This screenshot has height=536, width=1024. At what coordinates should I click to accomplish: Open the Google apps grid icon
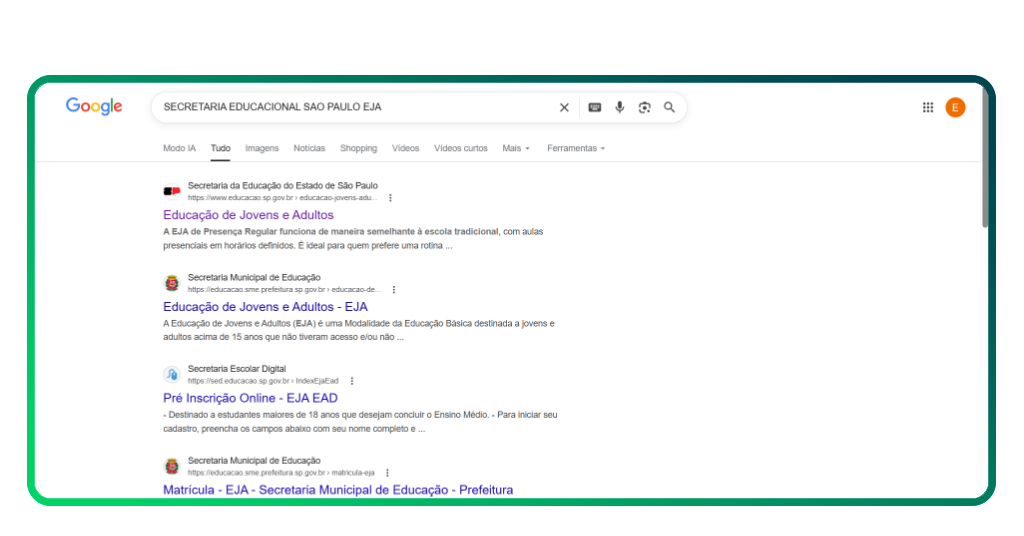click(928, 107)
